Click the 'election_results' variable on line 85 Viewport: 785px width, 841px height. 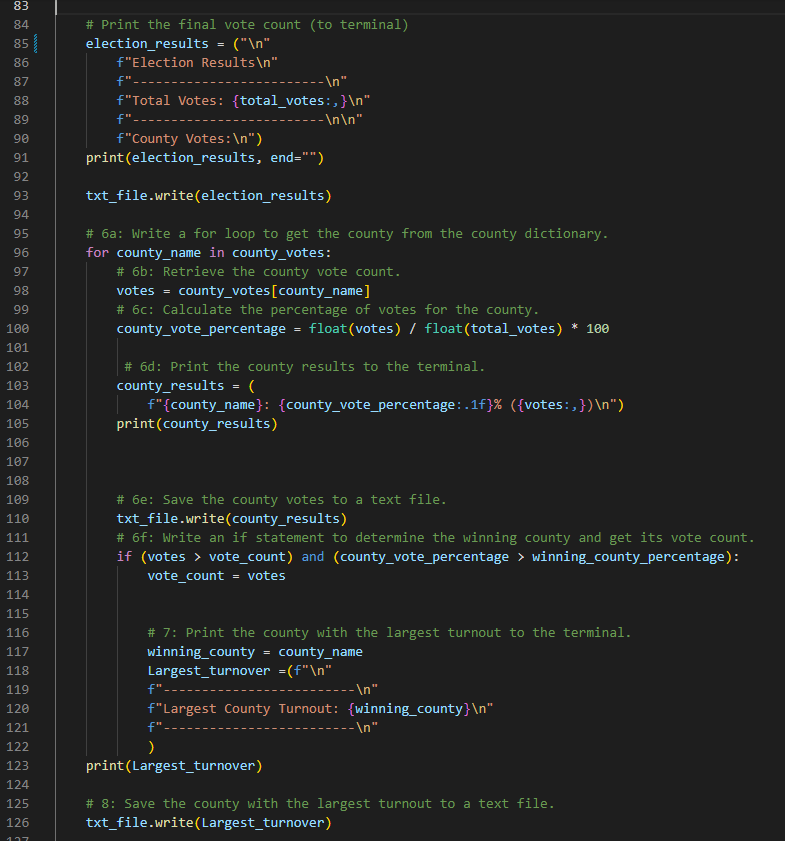point(147,44)
